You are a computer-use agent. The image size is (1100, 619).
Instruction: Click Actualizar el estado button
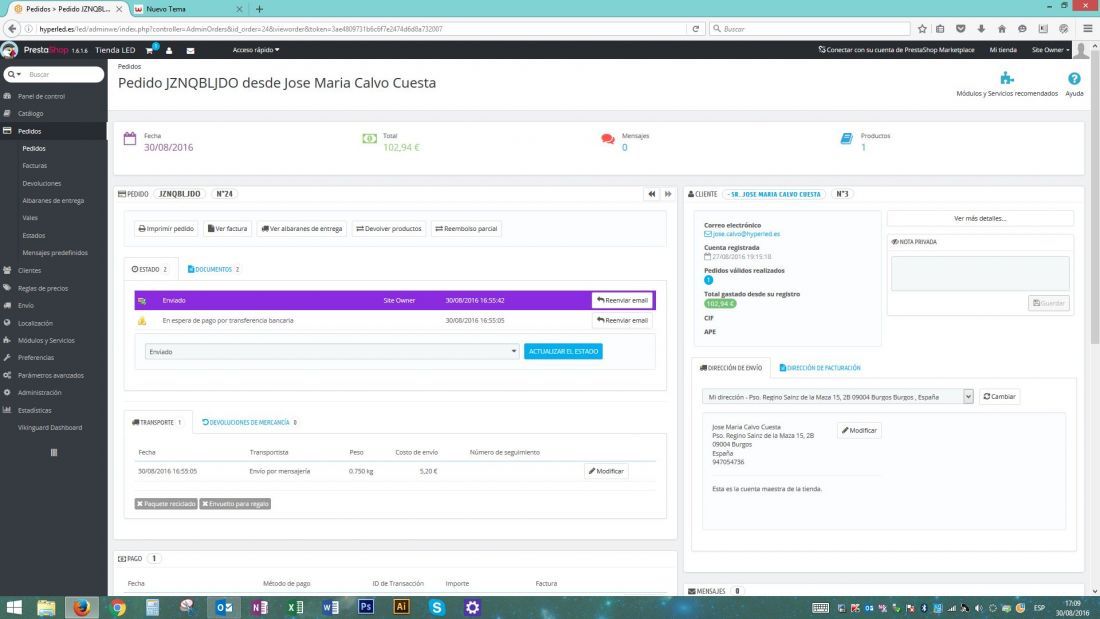tap(563, 352)
